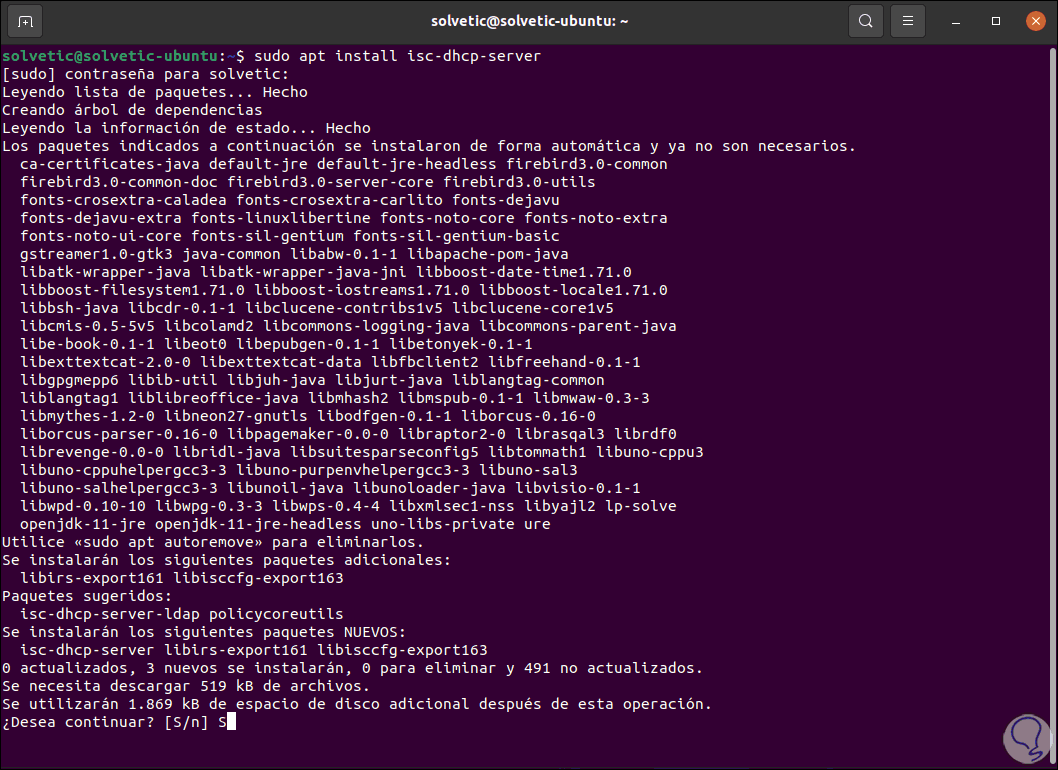Click the 'libsuitesparseconfig5' package name
Screen dimensions: 1058x770
(x=385, y=452)
